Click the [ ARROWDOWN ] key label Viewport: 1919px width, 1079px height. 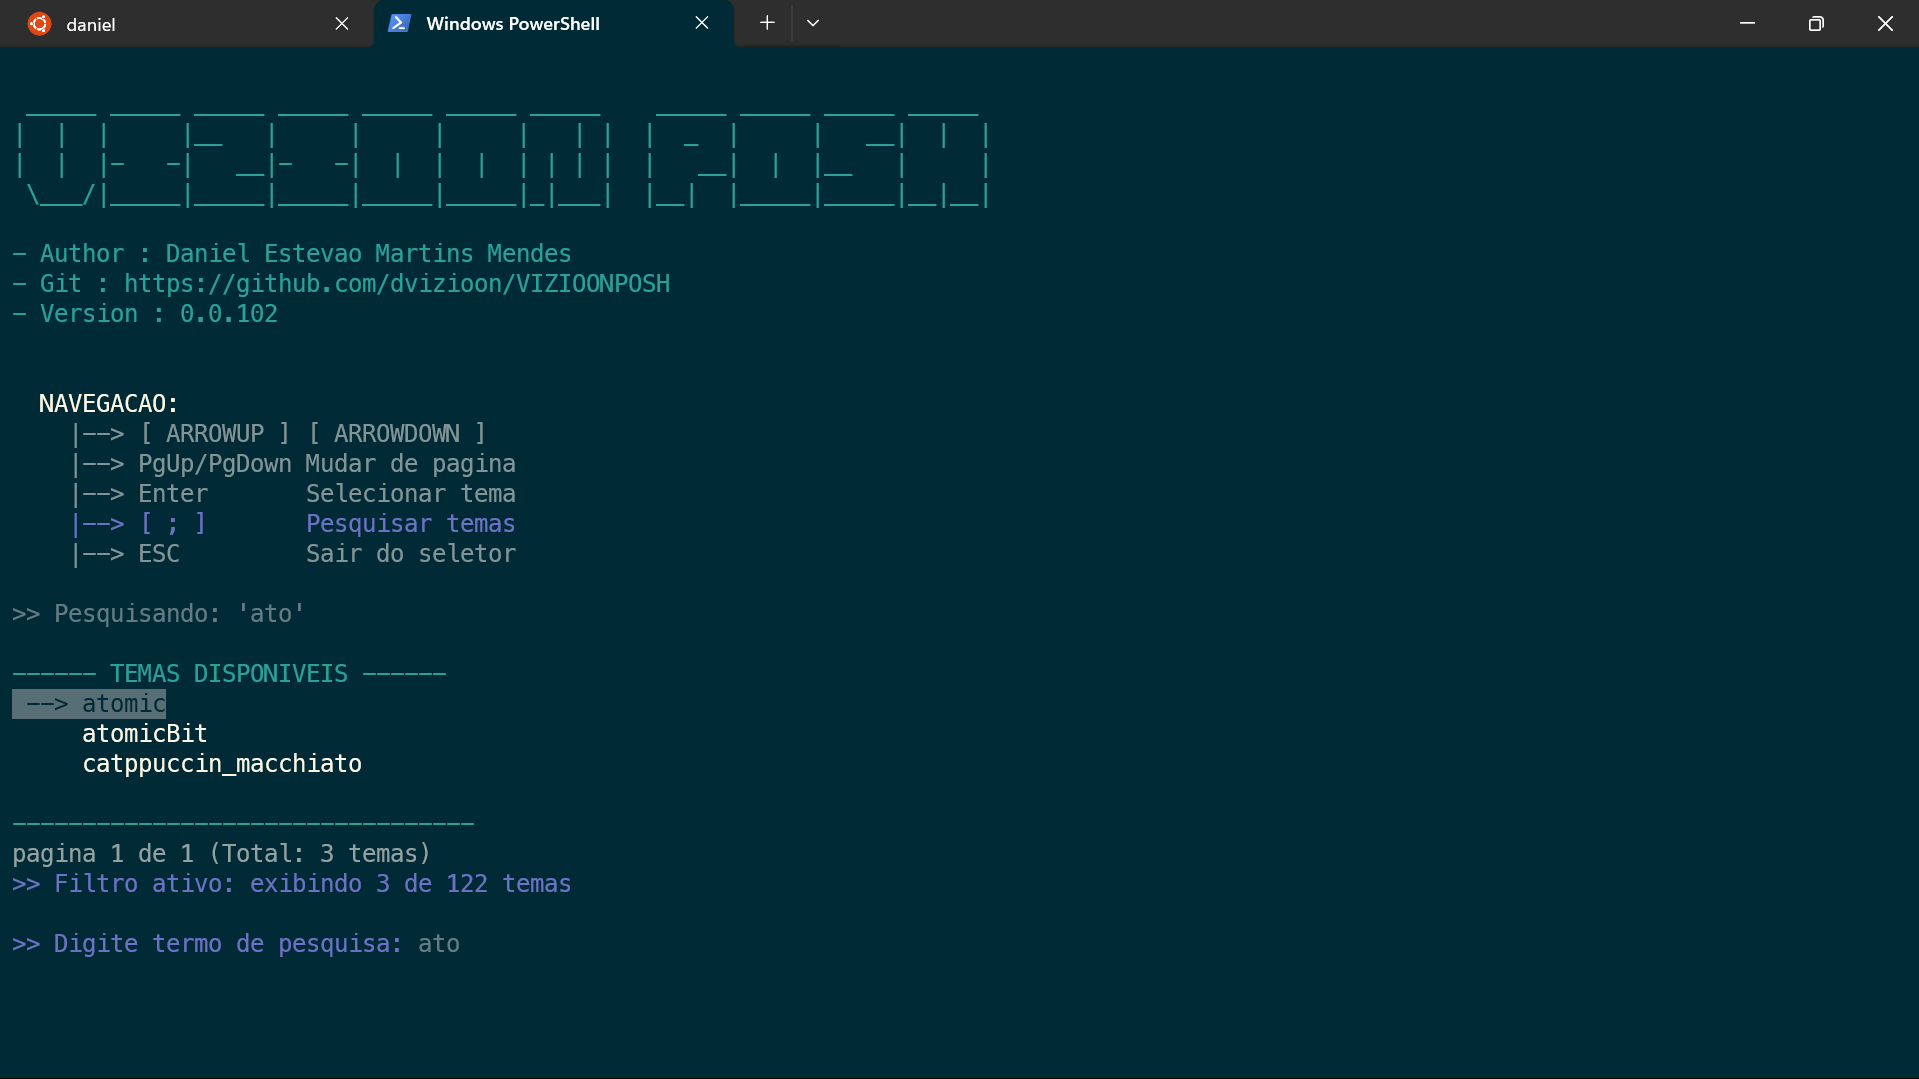click(x=397, y=434)
